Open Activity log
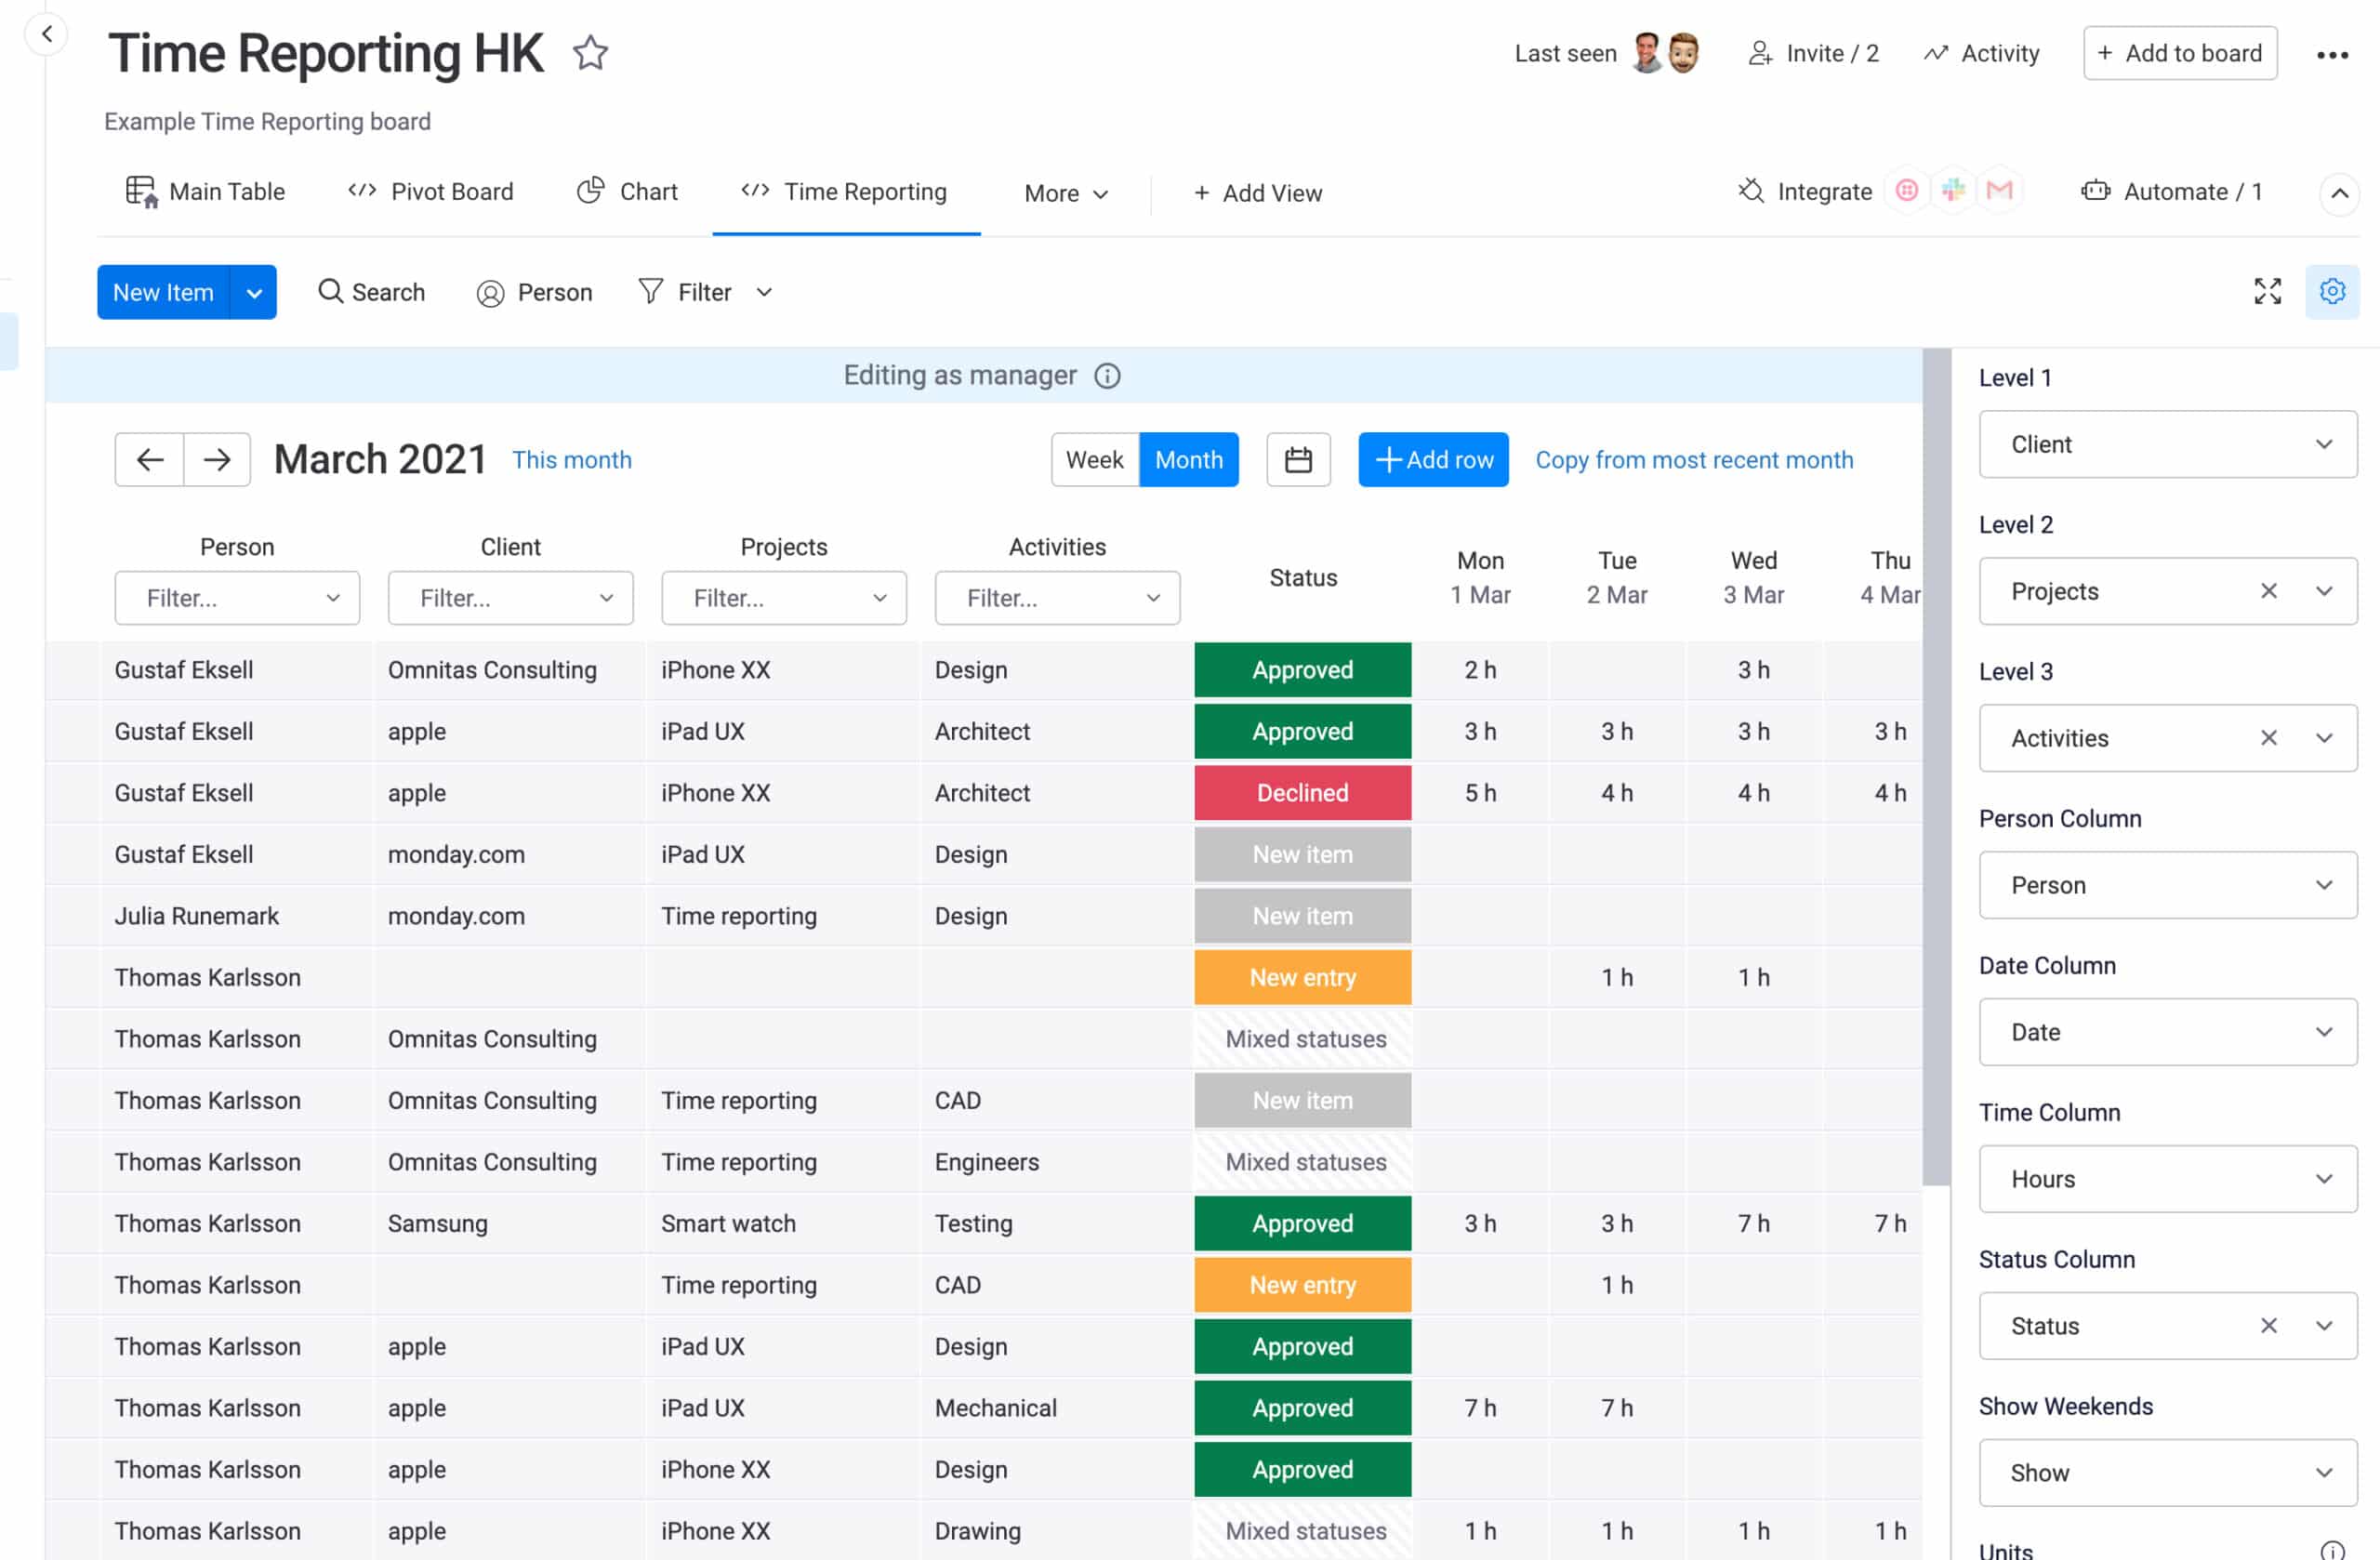 click(1981, 53)
